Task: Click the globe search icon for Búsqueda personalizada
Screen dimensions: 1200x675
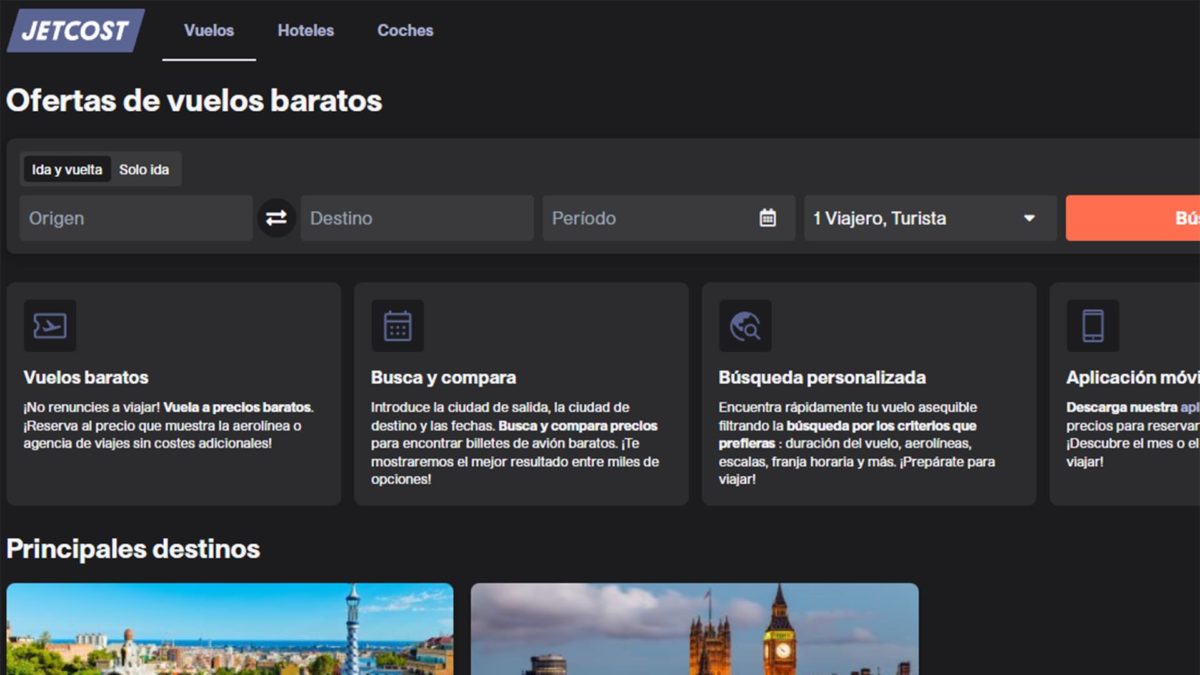Action: pyautogui.click(x=745, y=326)
